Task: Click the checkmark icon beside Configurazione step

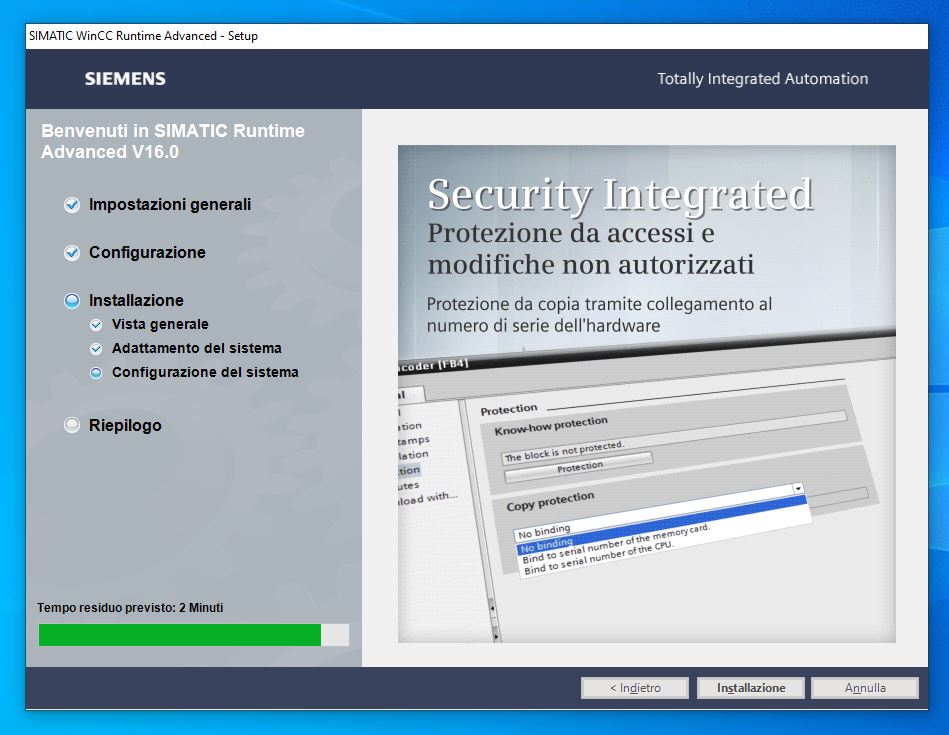Action: [72, 252]
